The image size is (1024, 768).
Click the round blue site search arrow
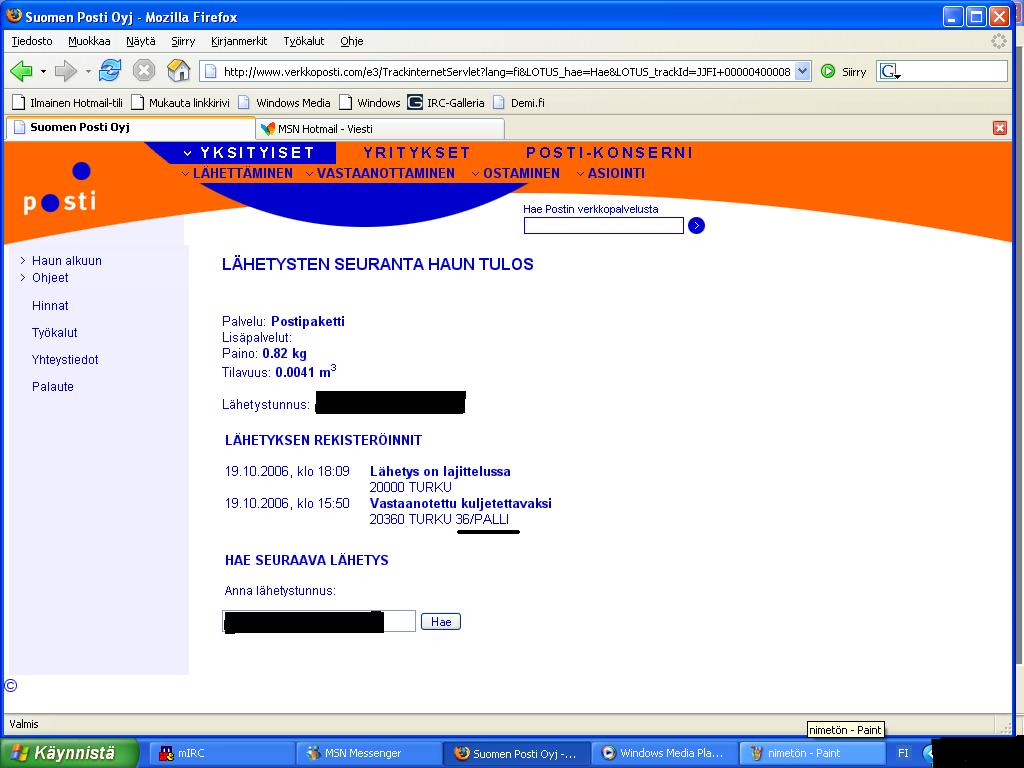click(697, 226)
